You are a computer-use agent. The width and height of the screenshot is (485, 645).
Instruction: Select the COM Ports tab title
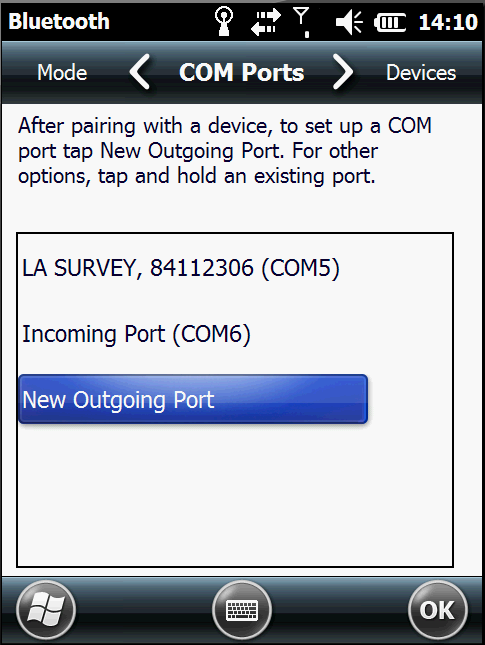point(241,72)
